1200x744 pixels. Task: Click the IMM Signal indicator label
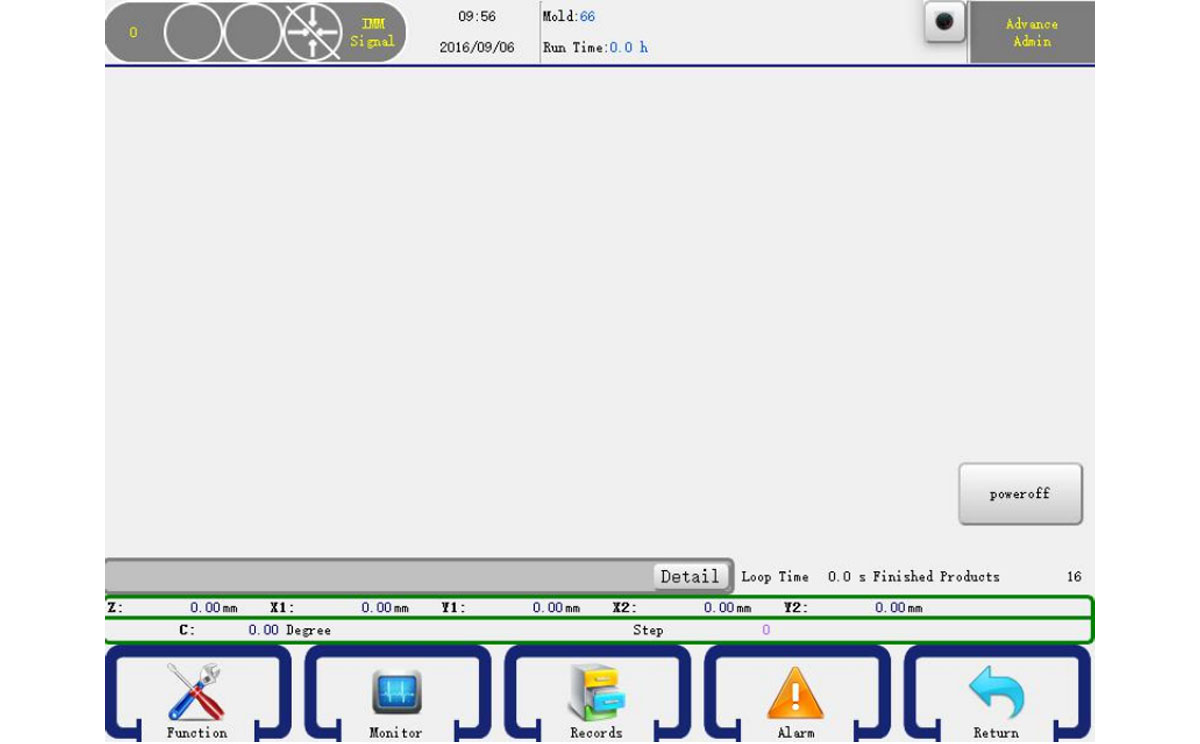point(372,33)
